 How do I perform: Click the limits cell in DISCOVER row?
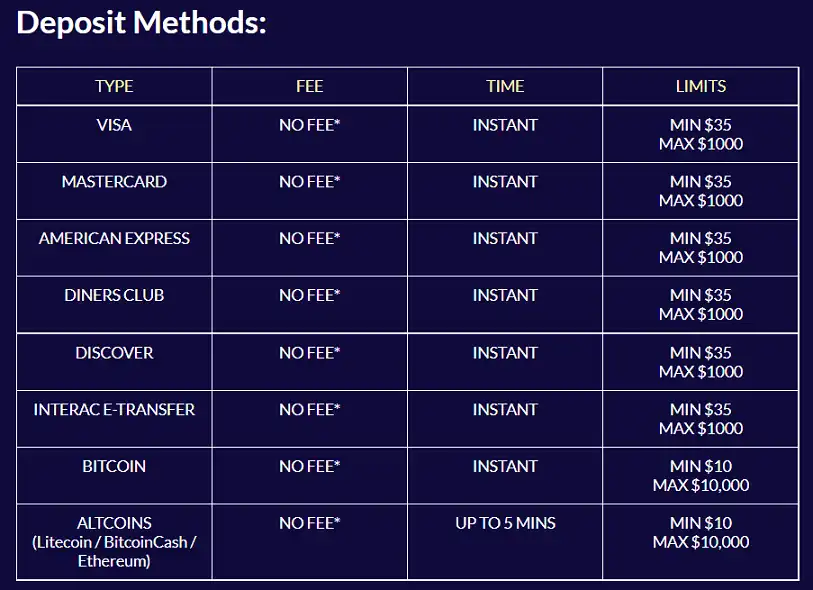click(700, 362)
